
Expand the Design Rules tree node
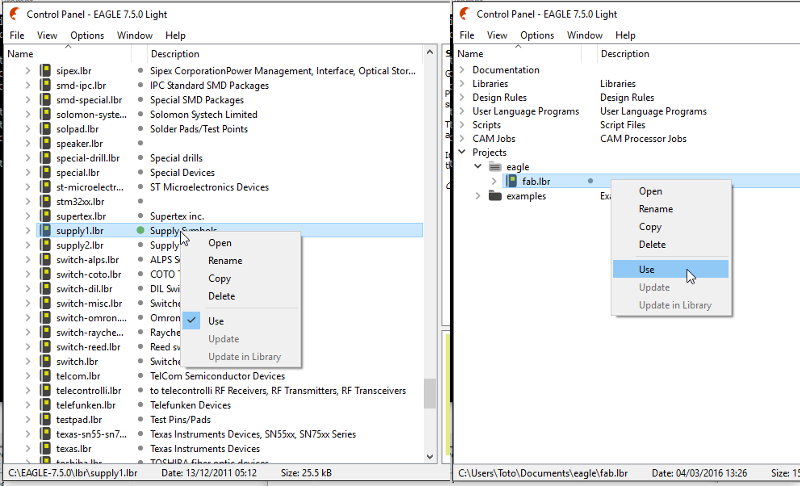[x=462, y=97]
